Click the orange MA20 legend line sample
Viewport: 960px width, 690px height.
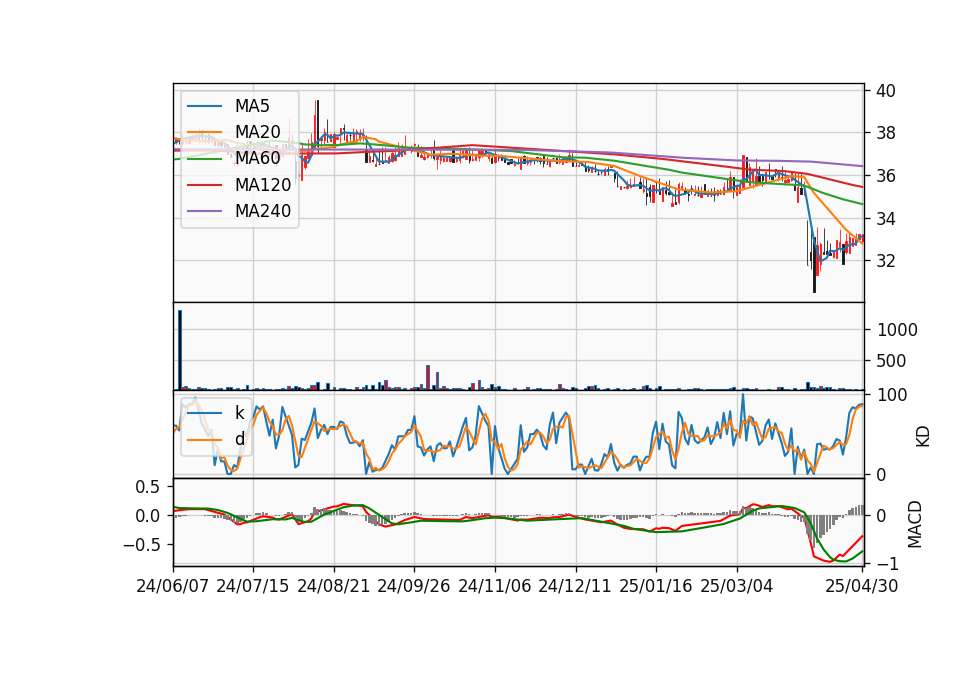click(x=204, y=132)
